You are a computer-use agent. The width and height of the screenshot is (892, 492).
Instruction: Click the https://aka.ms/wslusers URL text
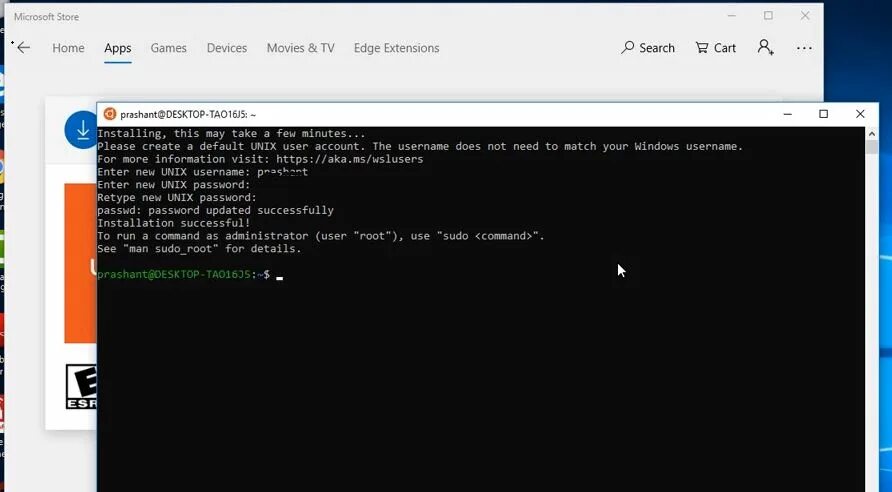pyautogui.click(x=349, y=159)
